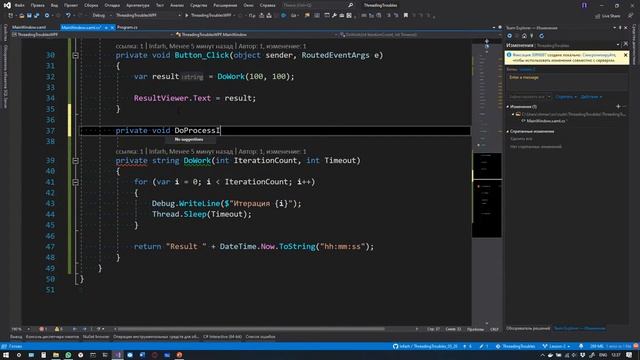Click the horizontal editor scrollbar
Screen dimensions: 640x360
point(251,329)
